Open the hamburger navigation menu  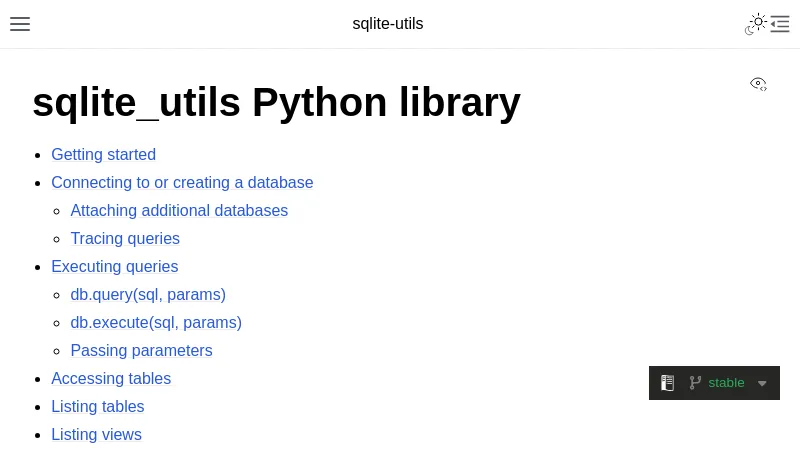click(x=20, y=24)
